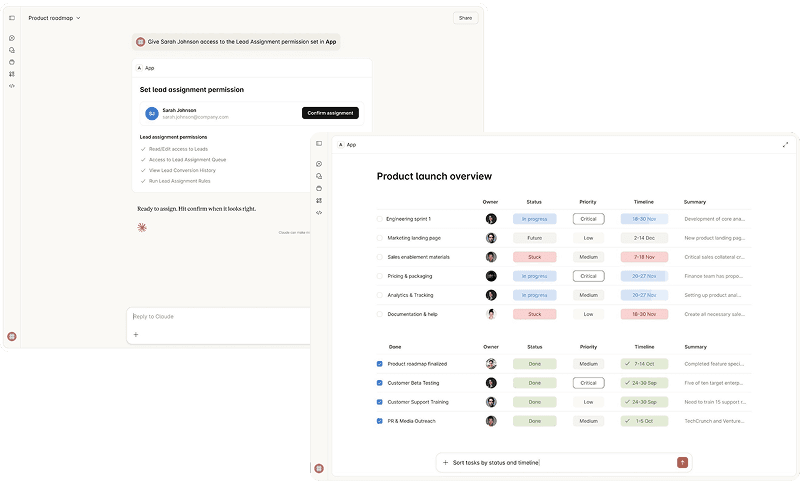This screenshot has height=481, width=801.
Task: Click new chat icon in Product roadmap window sidebar
Action: [x=12, y=38]
